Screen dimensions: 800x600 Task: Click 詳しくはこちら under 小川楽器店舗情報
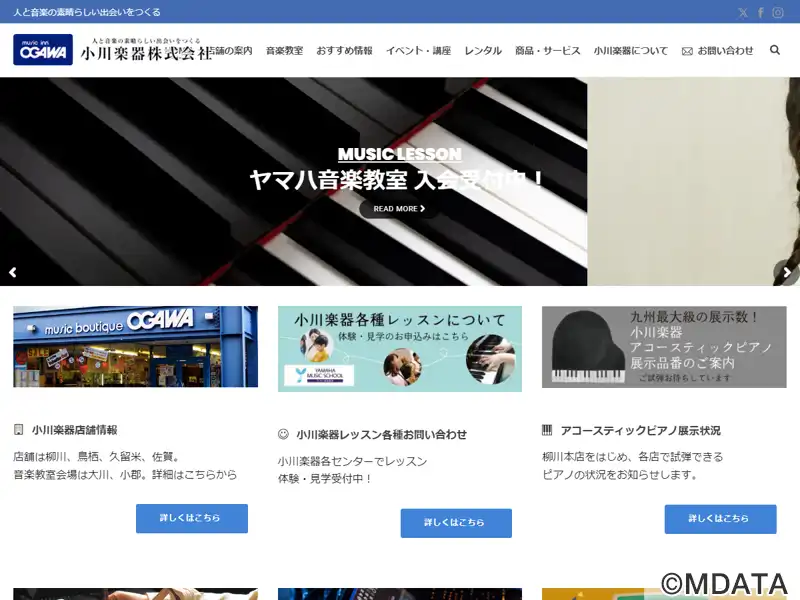192,518
